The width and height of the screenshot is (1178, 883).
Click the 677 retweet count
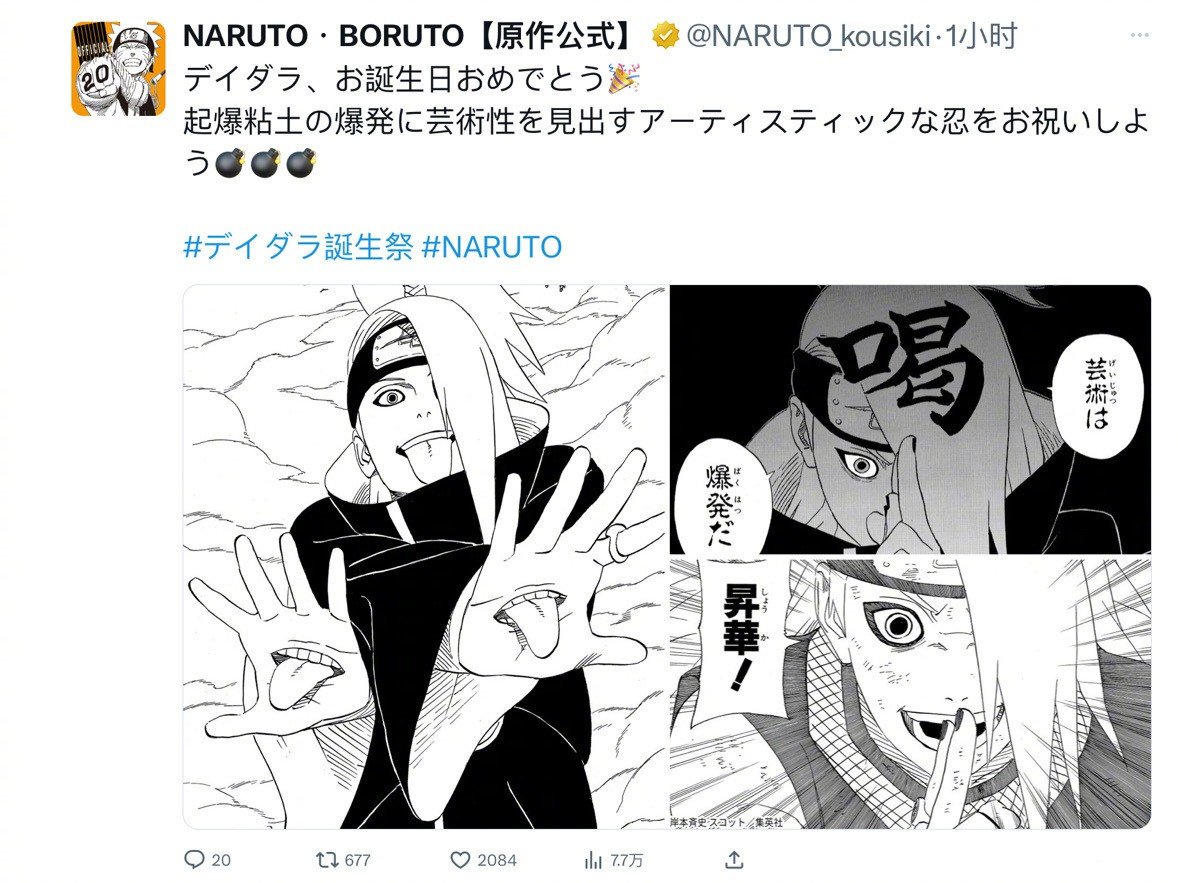tap(358, 860)
